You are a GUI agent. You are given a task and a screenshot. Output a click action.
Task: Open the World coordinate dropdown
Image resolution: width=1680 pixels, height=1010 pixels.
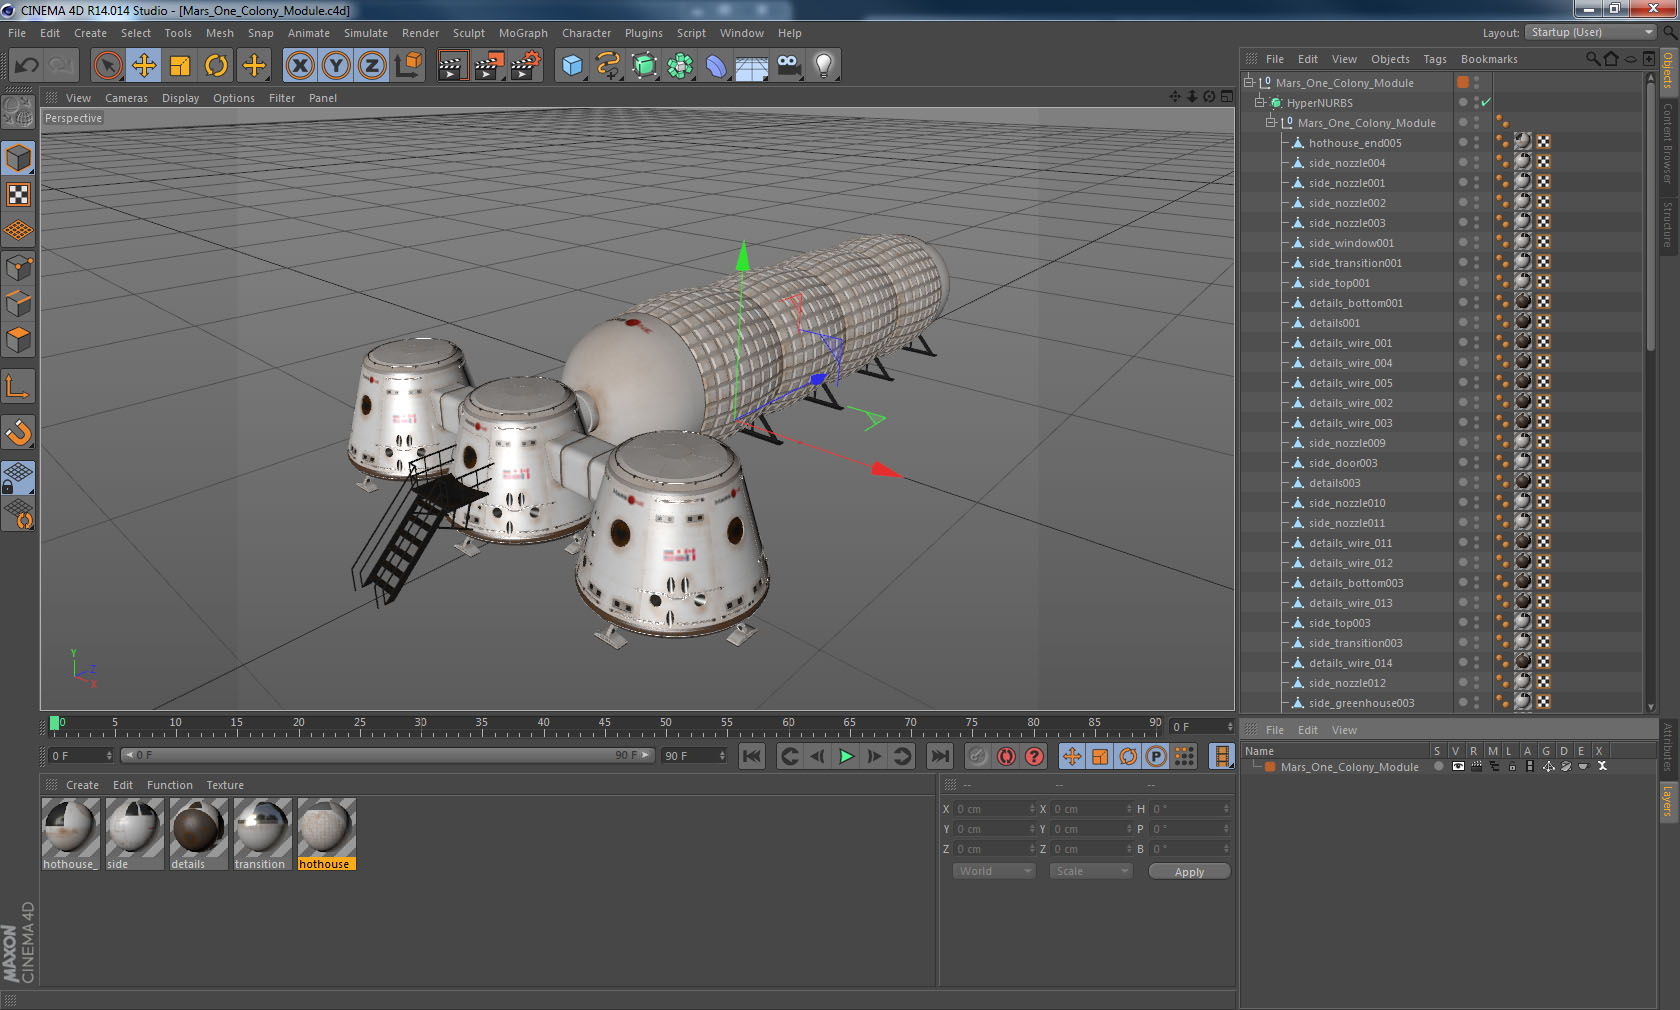coord(993,871)
